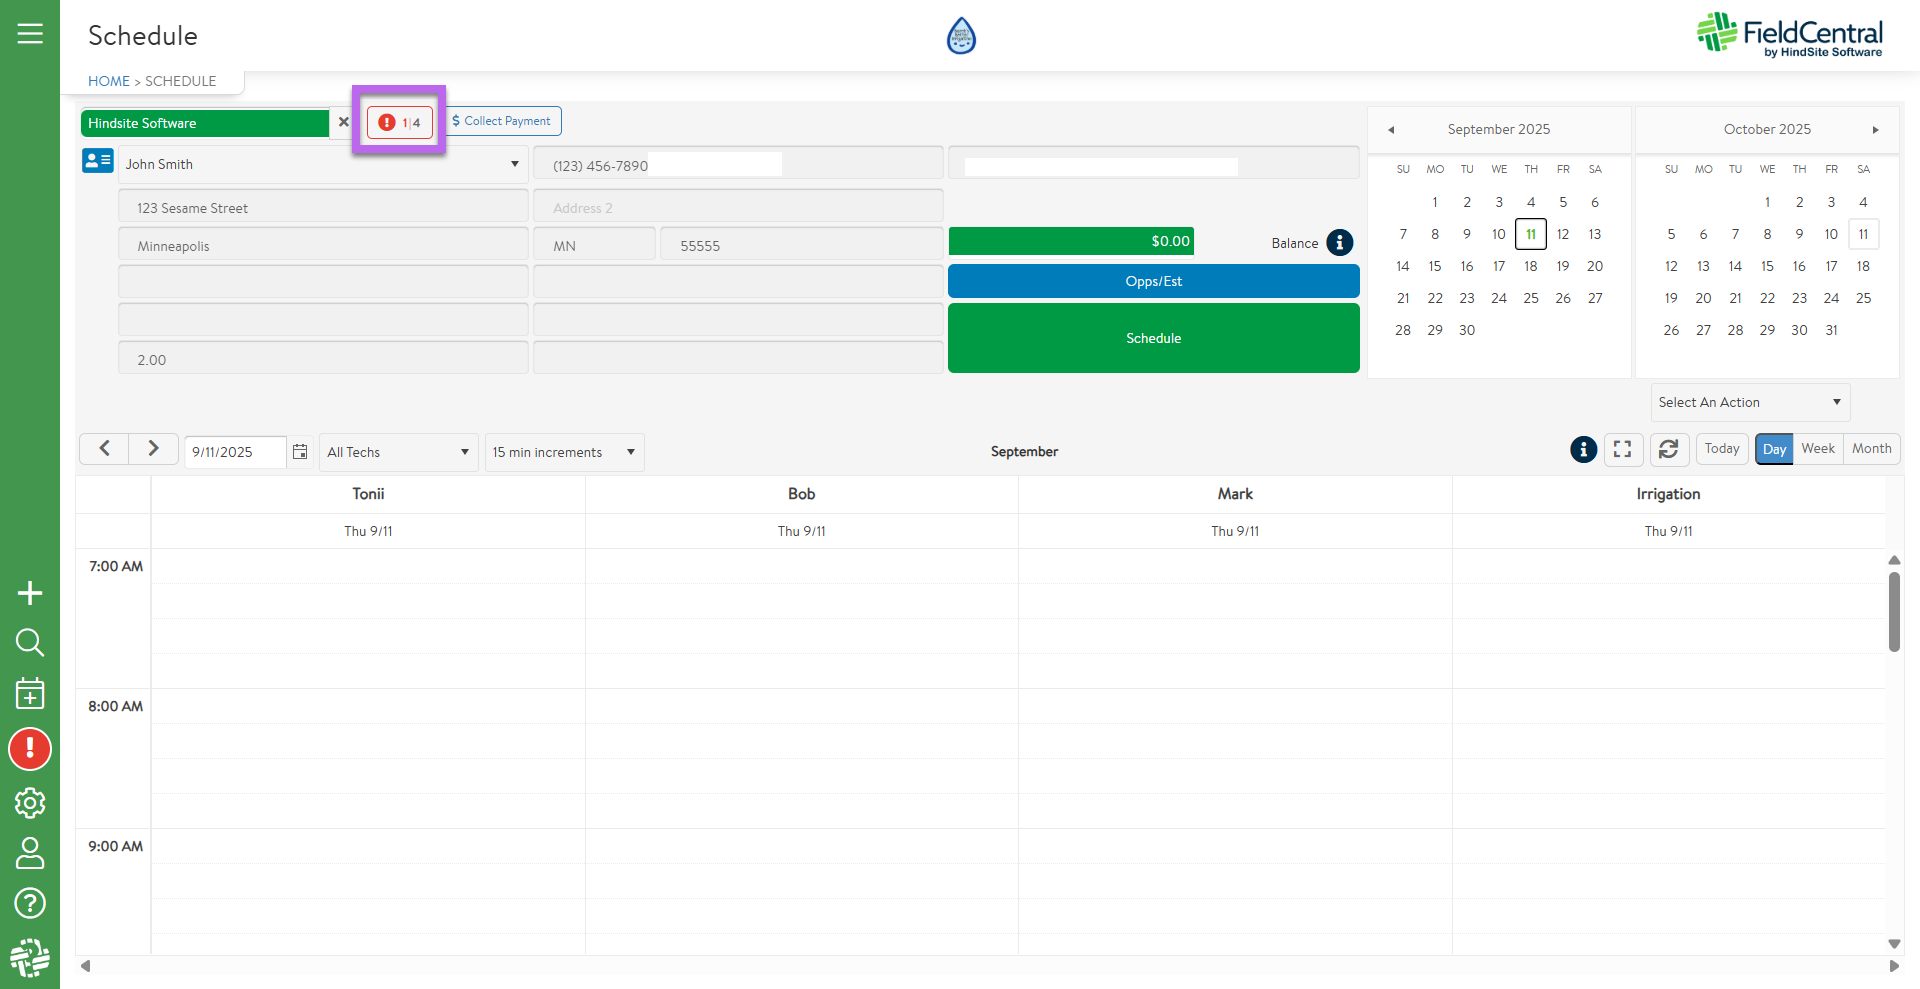This screenshot has width=1920, height=989.
Task: Toggle fullscreen schedule view
Action: [x=1623, y=450]
